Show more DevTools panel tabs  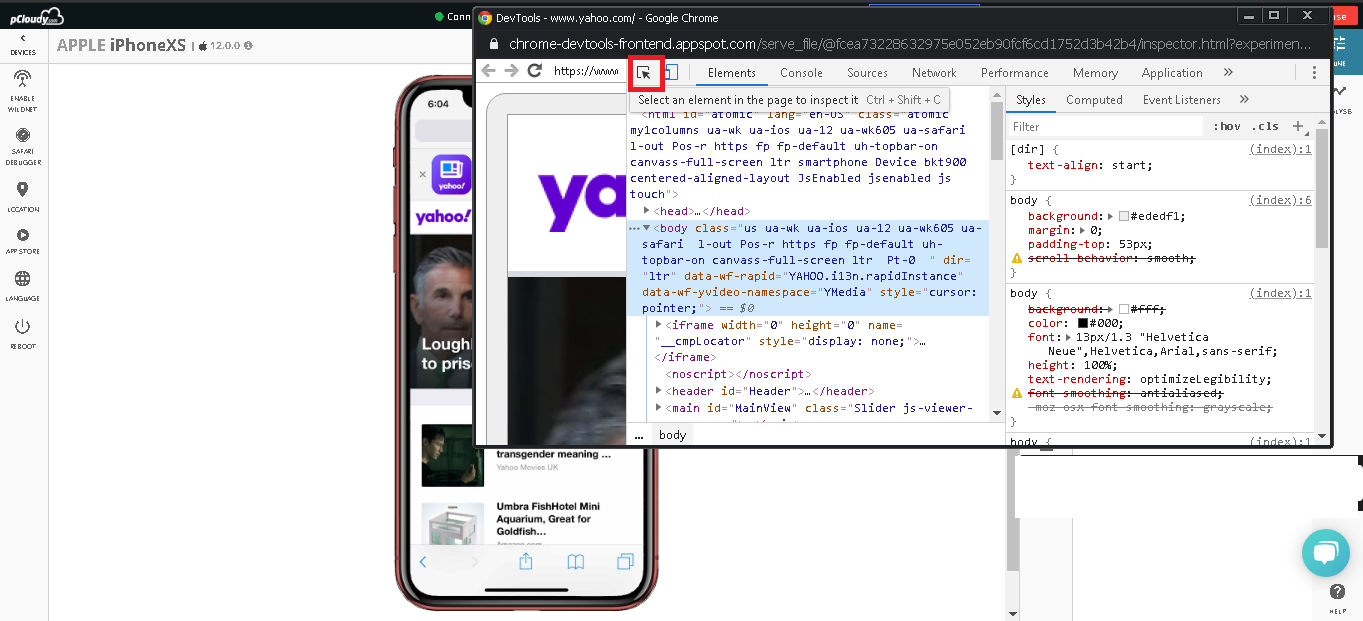coord(1228,73)
